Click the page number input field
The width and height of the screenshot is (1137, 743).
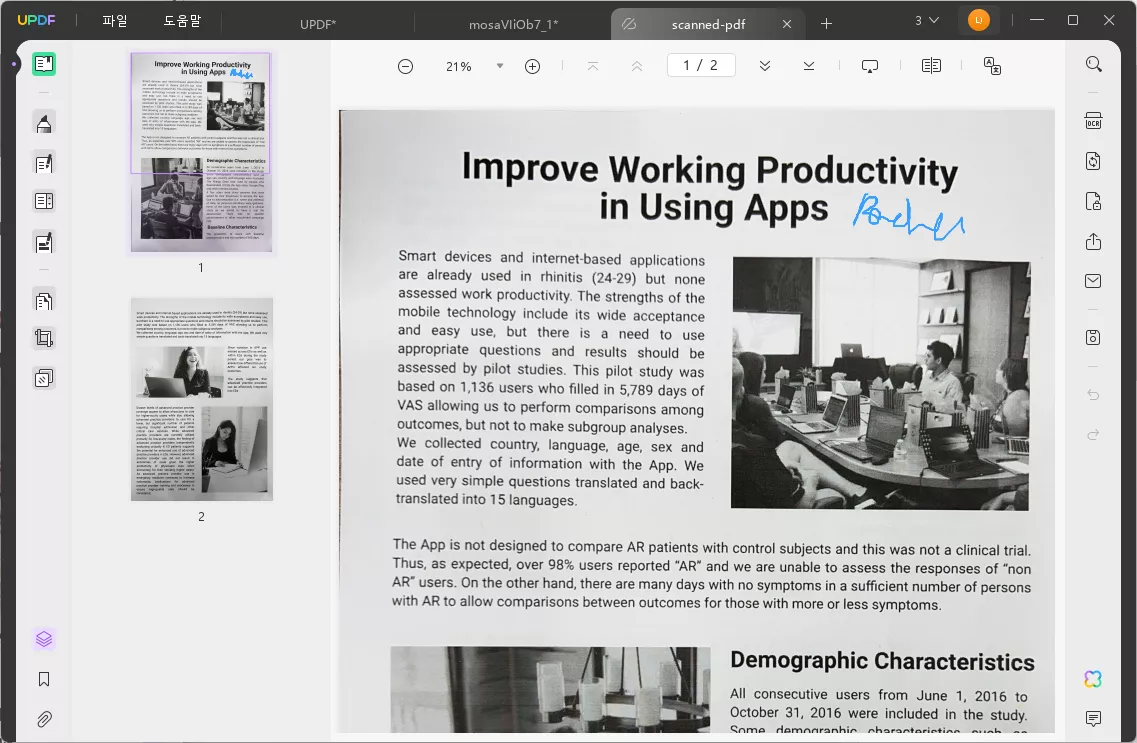[x=701, y=65]
